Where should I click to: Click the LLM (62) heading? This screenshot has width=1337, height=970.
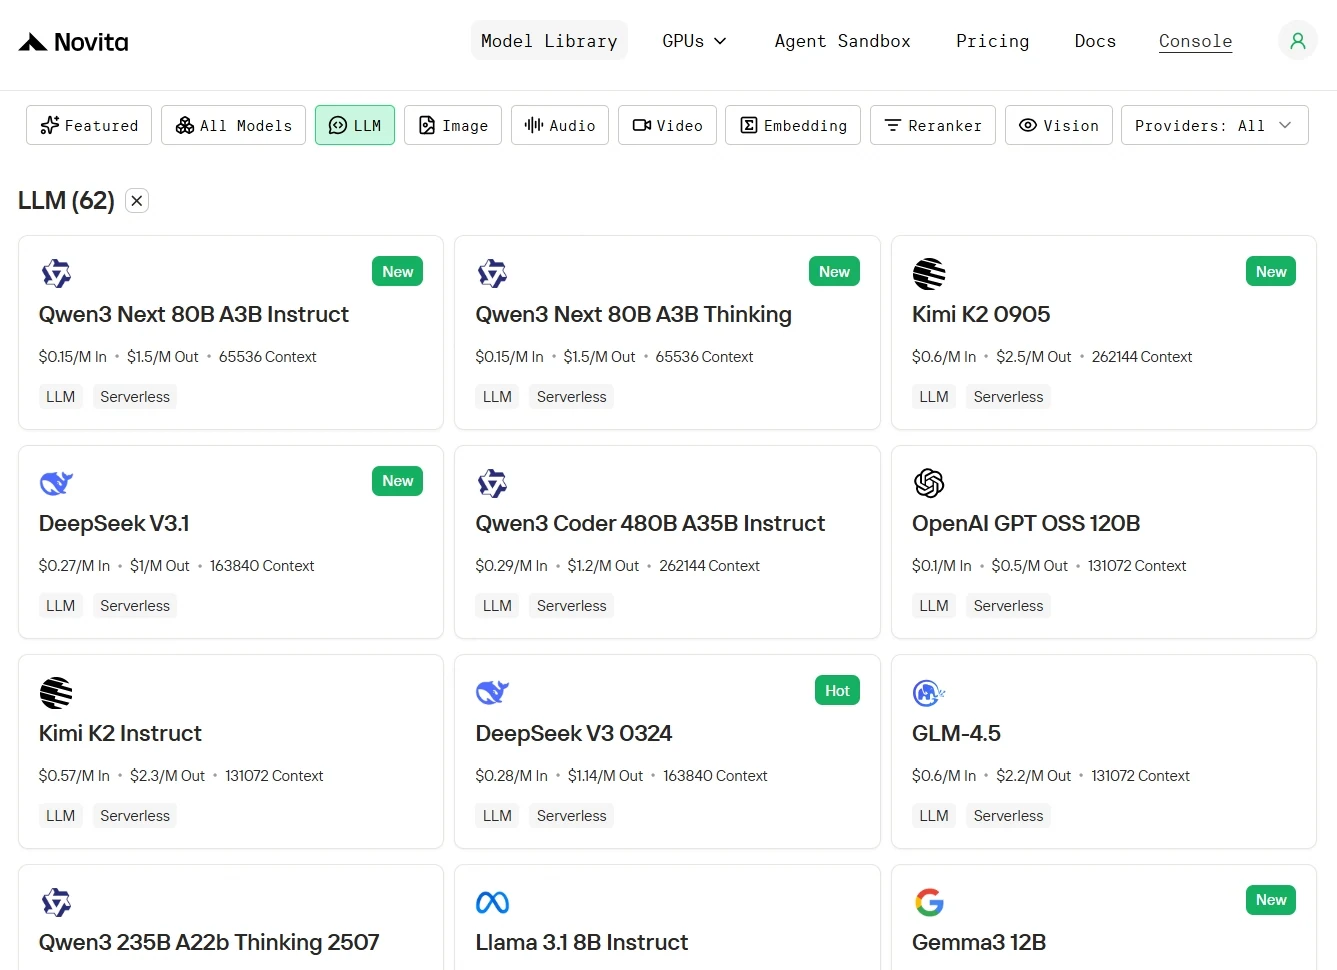click(66, 201)
